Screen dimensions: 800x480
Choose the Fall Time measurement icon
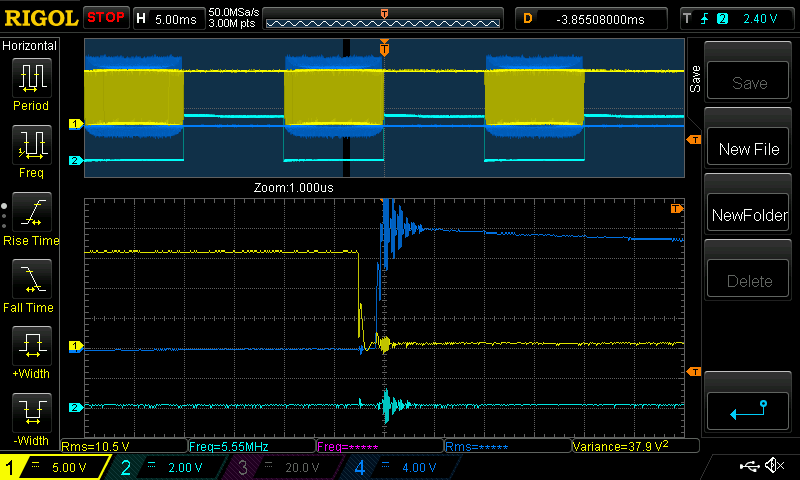31,281
